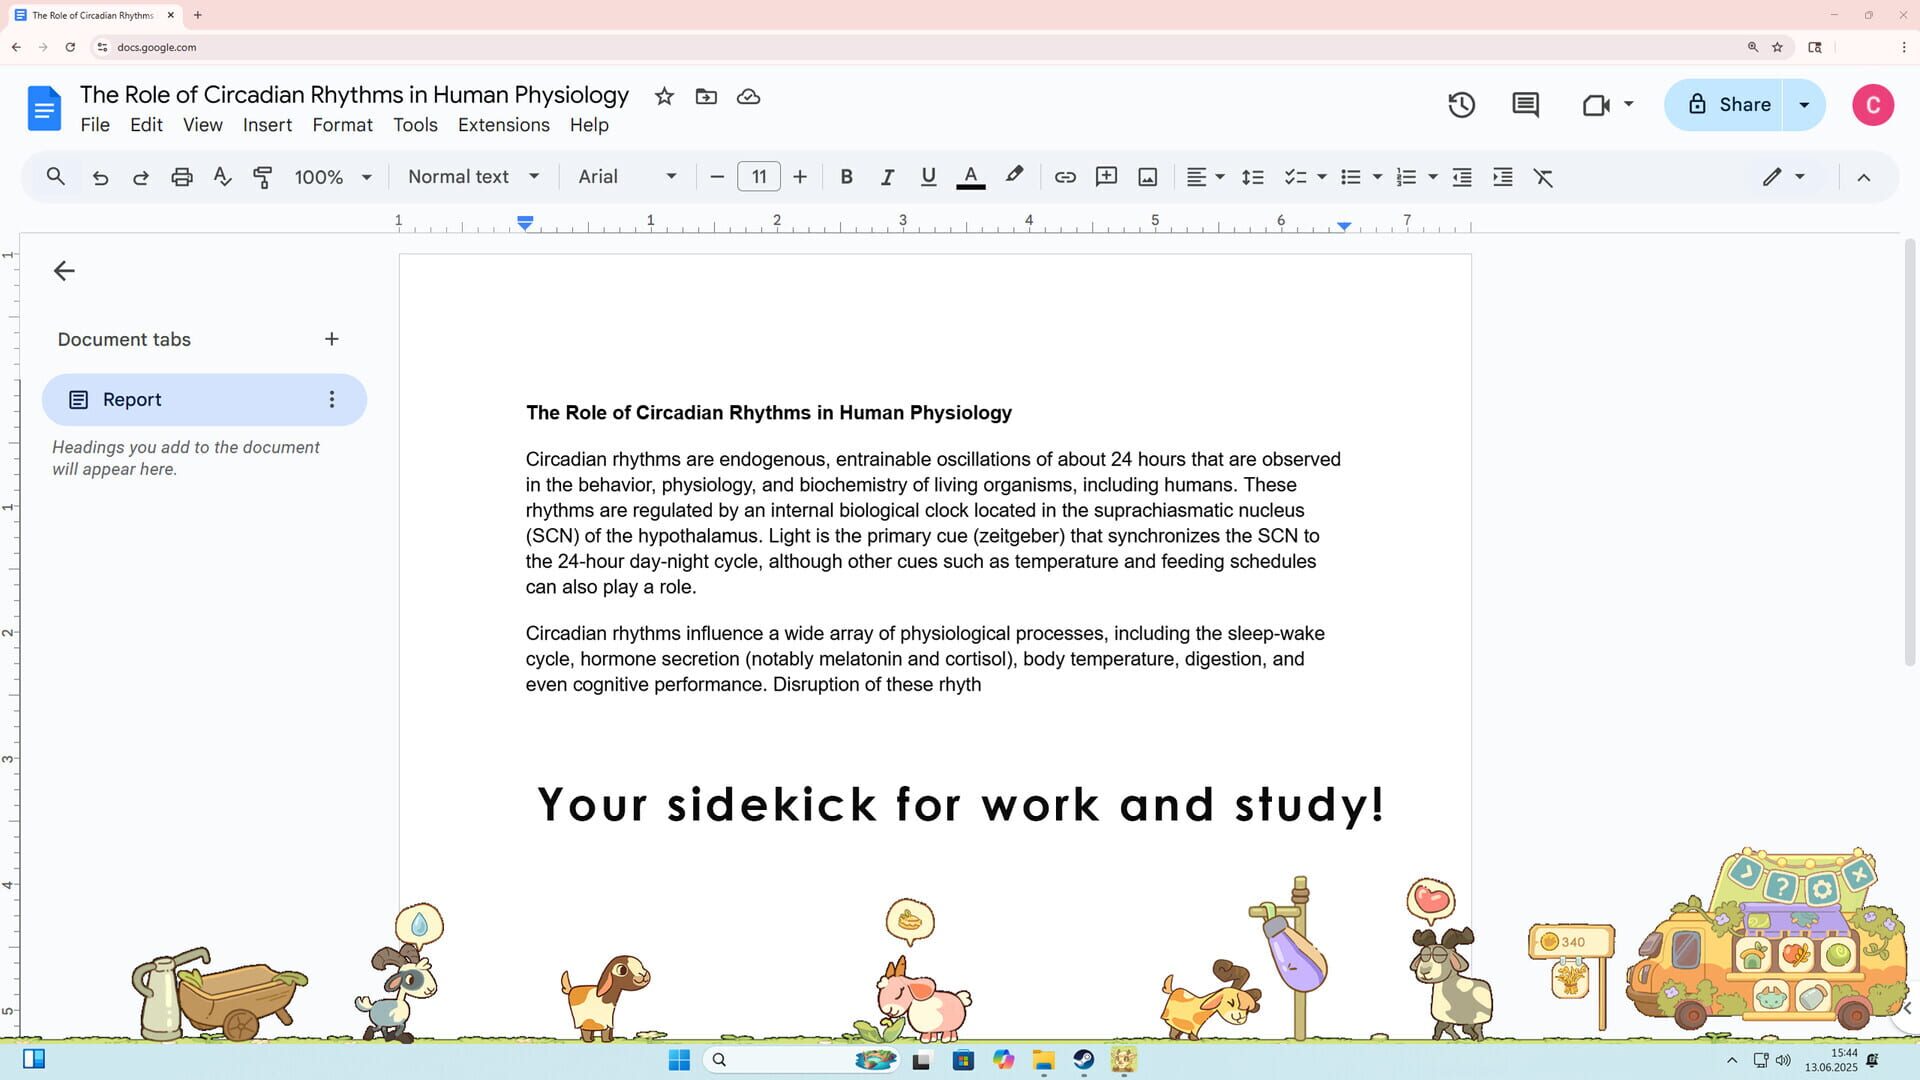Open version history clock icon
Screen dimensions: 1920x1080
point(1461,104)
